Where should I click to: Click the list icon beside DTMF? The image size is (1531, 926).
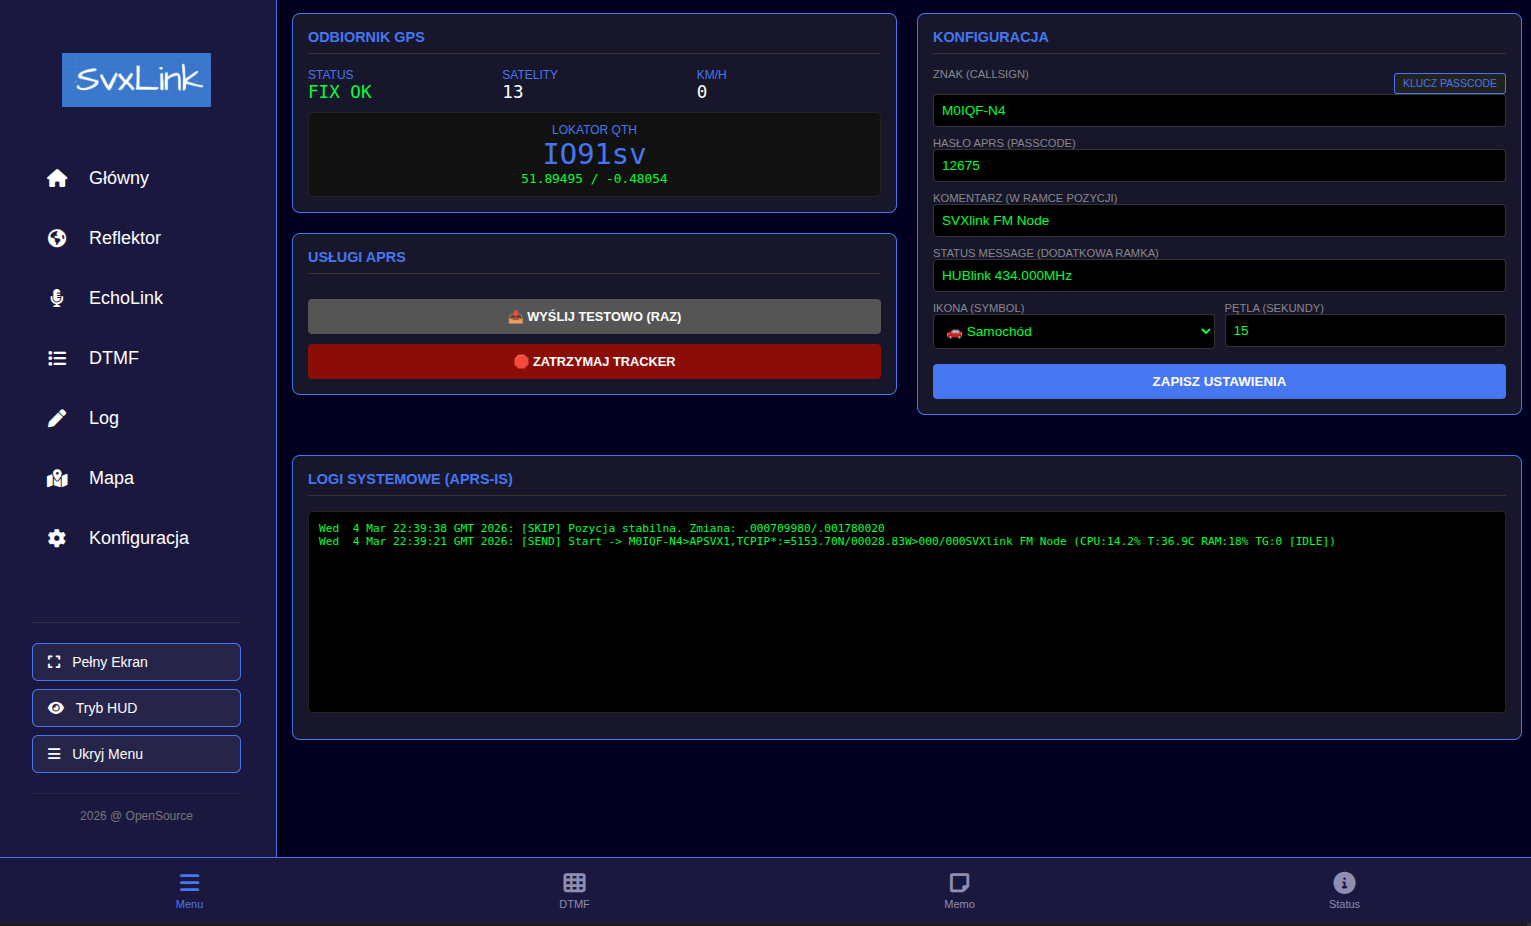(57, 358)
